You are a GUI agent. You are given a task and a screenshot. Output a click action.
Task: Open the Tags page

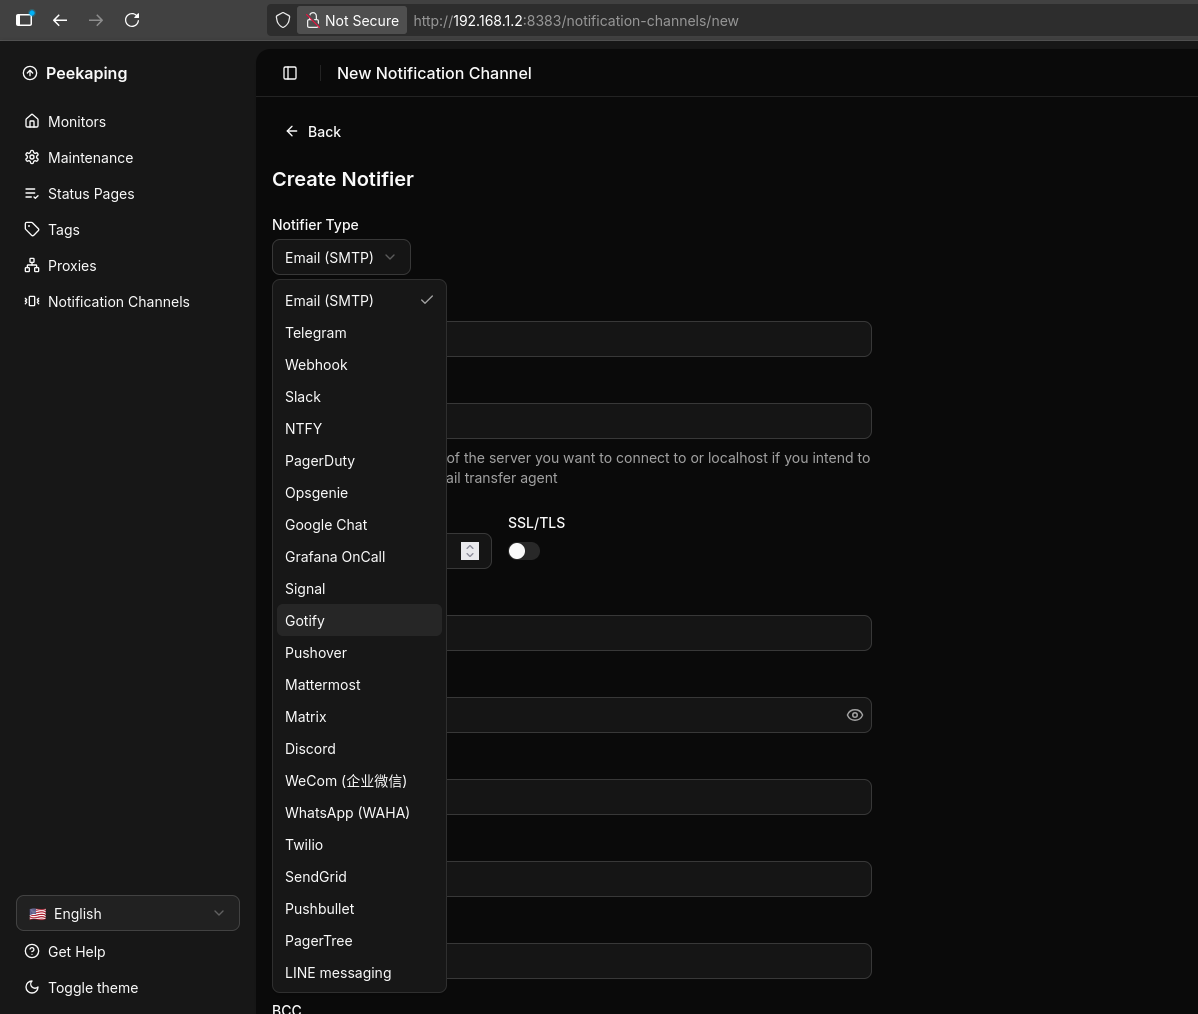tap(63, 230)
